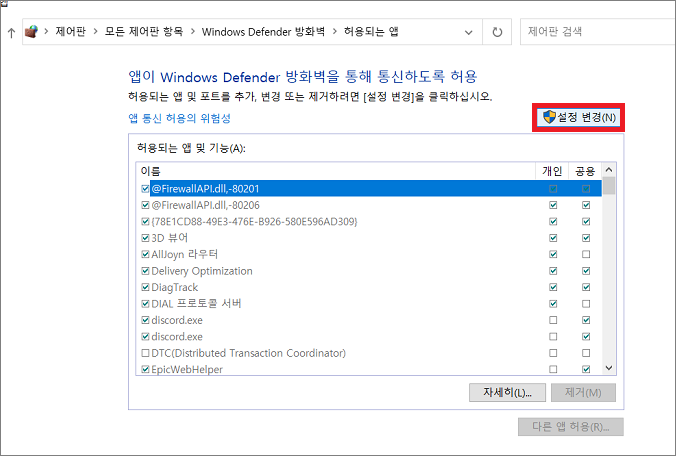676x456 pixels.
Task: Click the 제거(M) button
Action: click(583, 393)
